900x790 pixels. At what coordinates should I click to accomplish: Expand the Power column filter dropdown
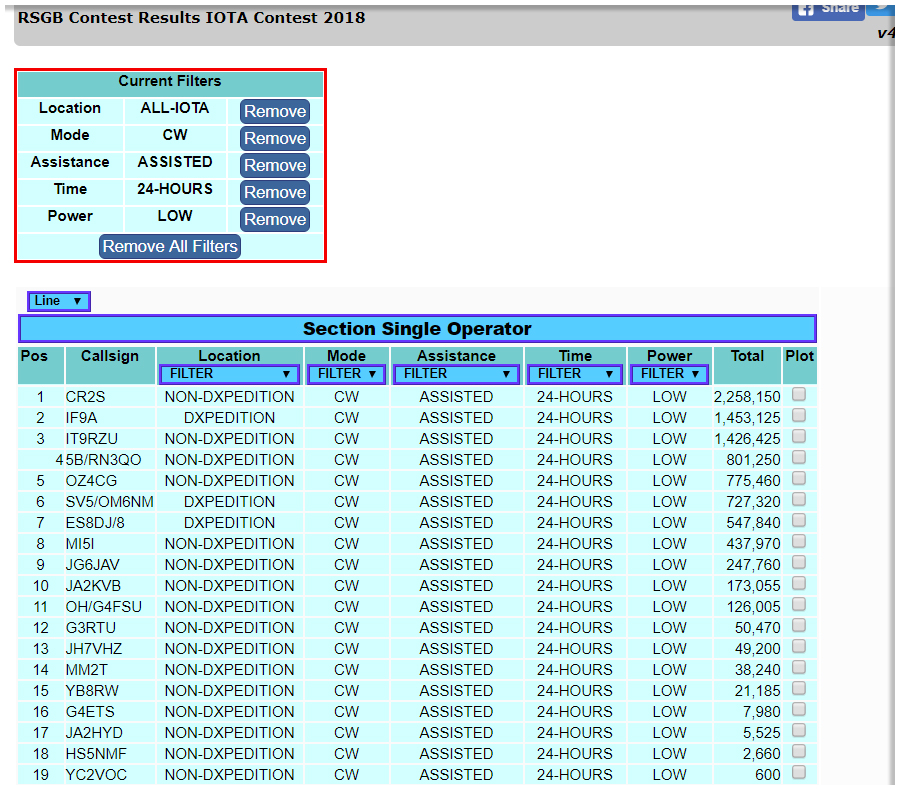[x=669, y=374]
